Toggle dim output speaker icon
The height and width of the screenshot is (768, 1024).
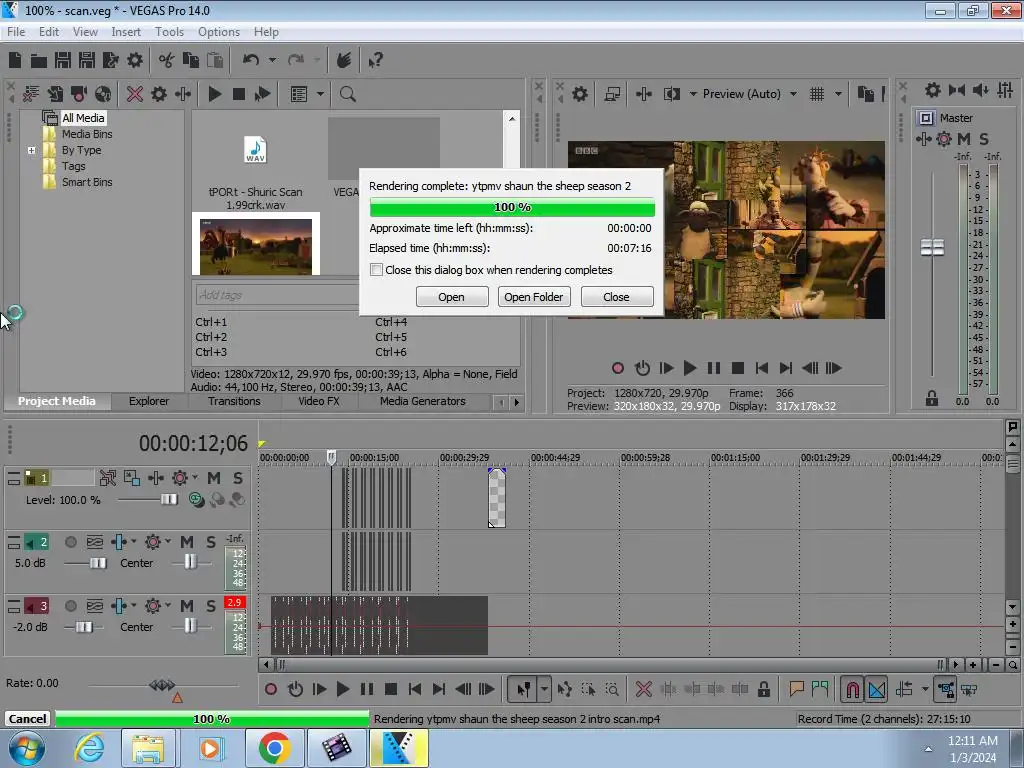click(980, 90)
